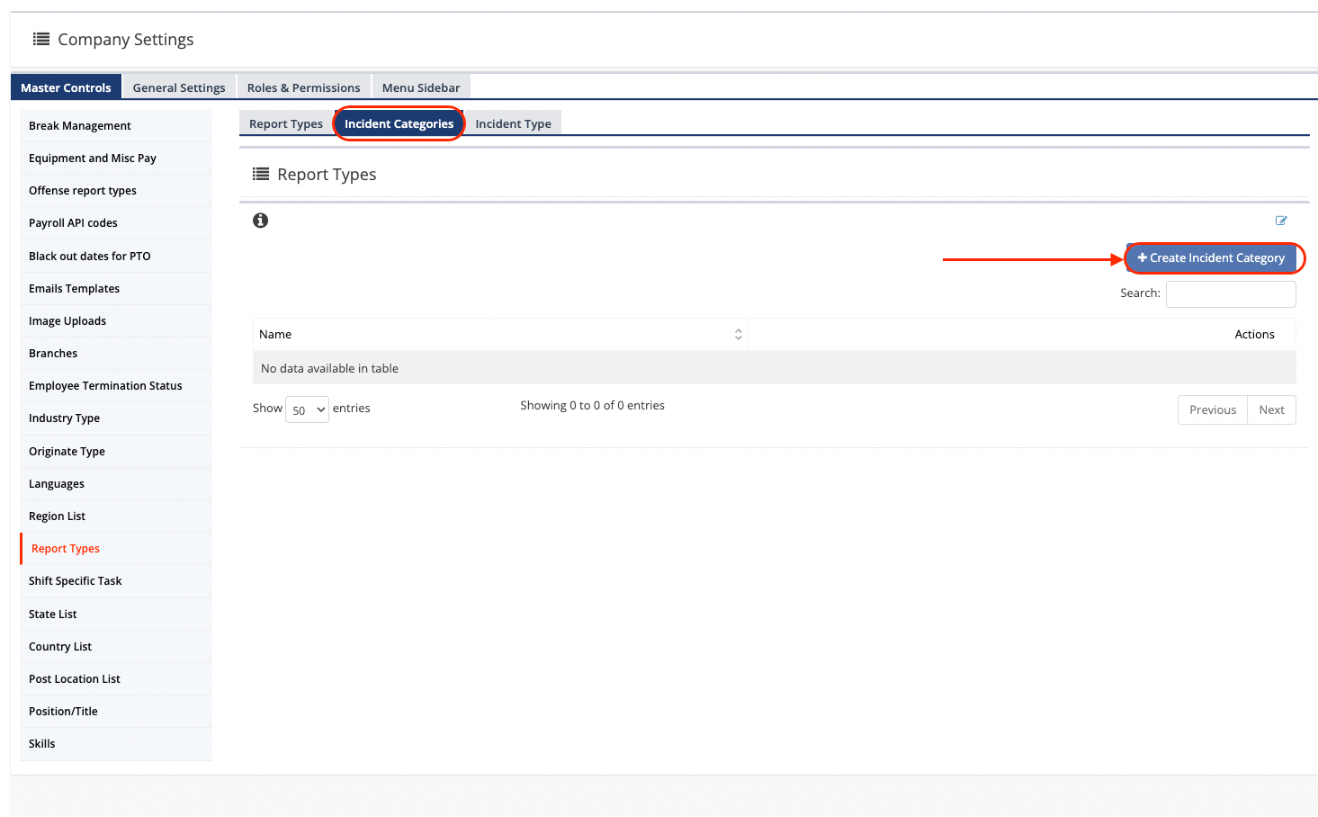Screen dimensions: 1318x817
Task: Click the Previous pagination button
Action: tap(1212, 410)
